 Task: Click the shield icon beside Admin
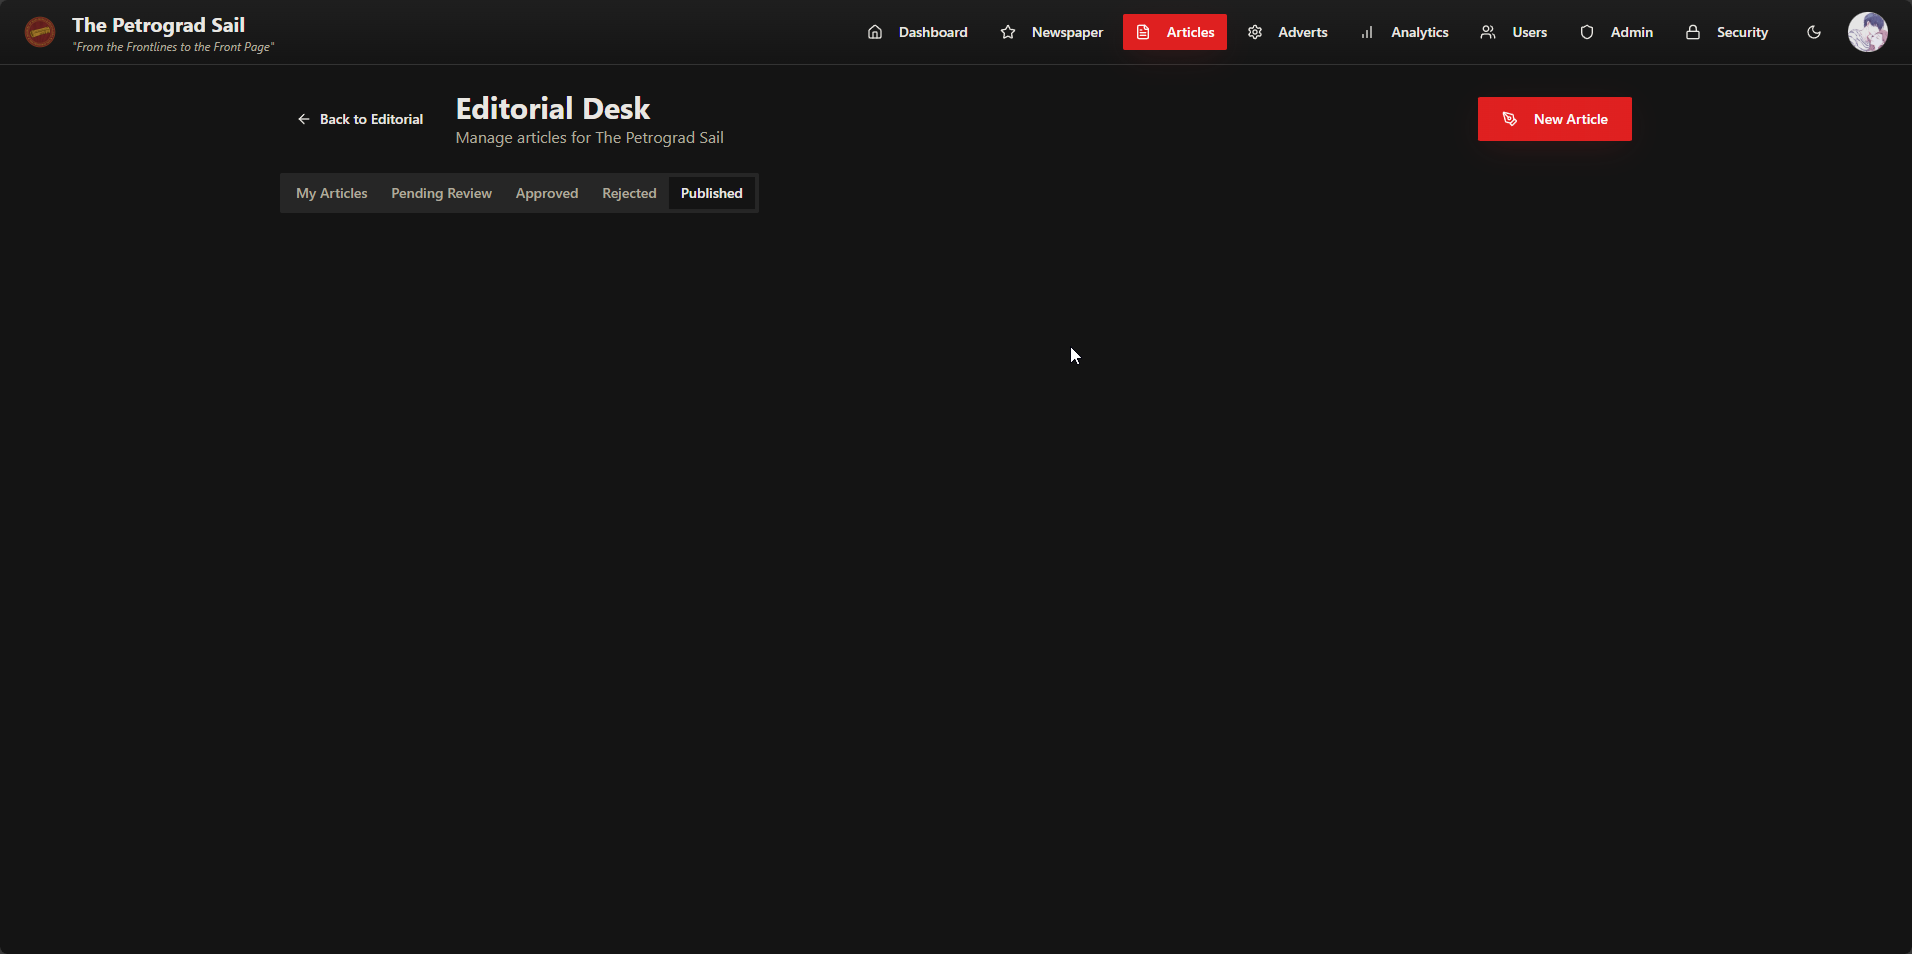pyautogui.click(x=1587, y=32)
